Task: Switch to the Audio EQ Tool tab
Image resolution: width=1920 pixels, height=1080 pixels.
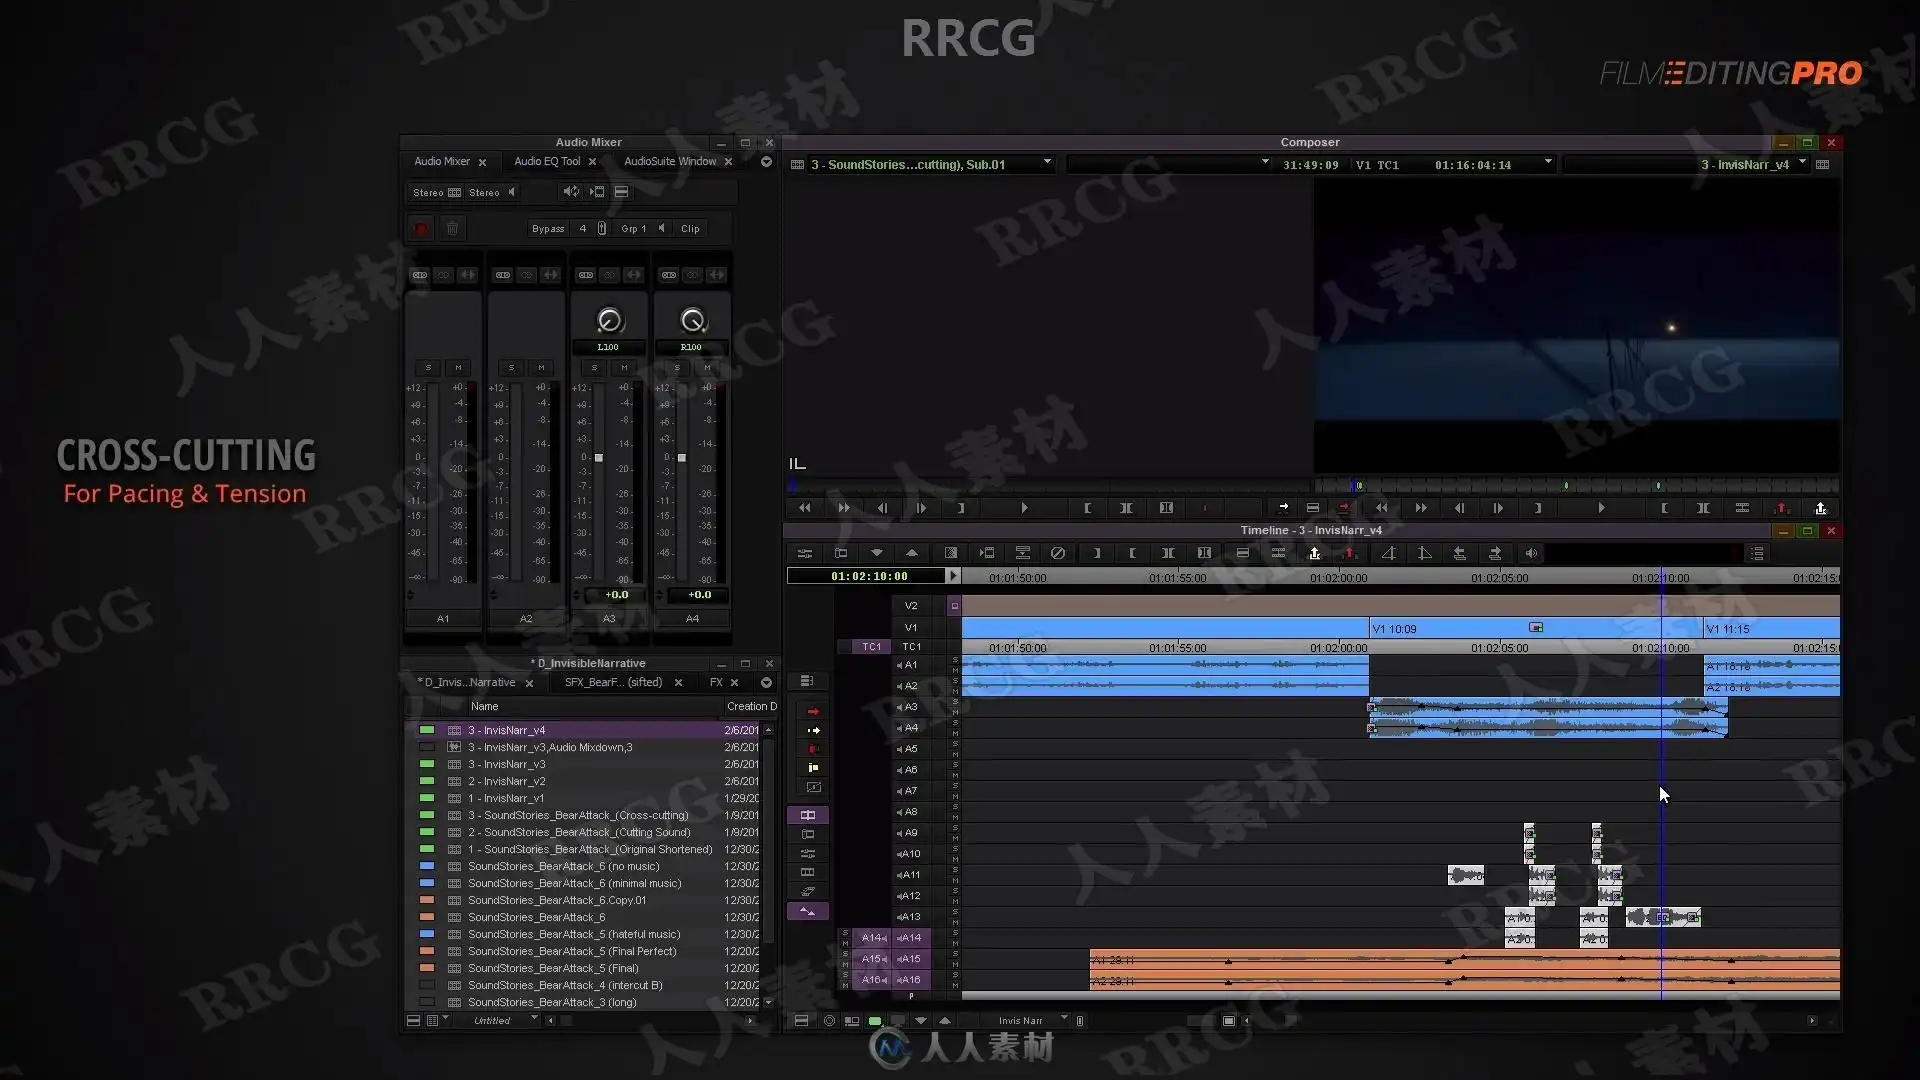Action: (546, 162)
